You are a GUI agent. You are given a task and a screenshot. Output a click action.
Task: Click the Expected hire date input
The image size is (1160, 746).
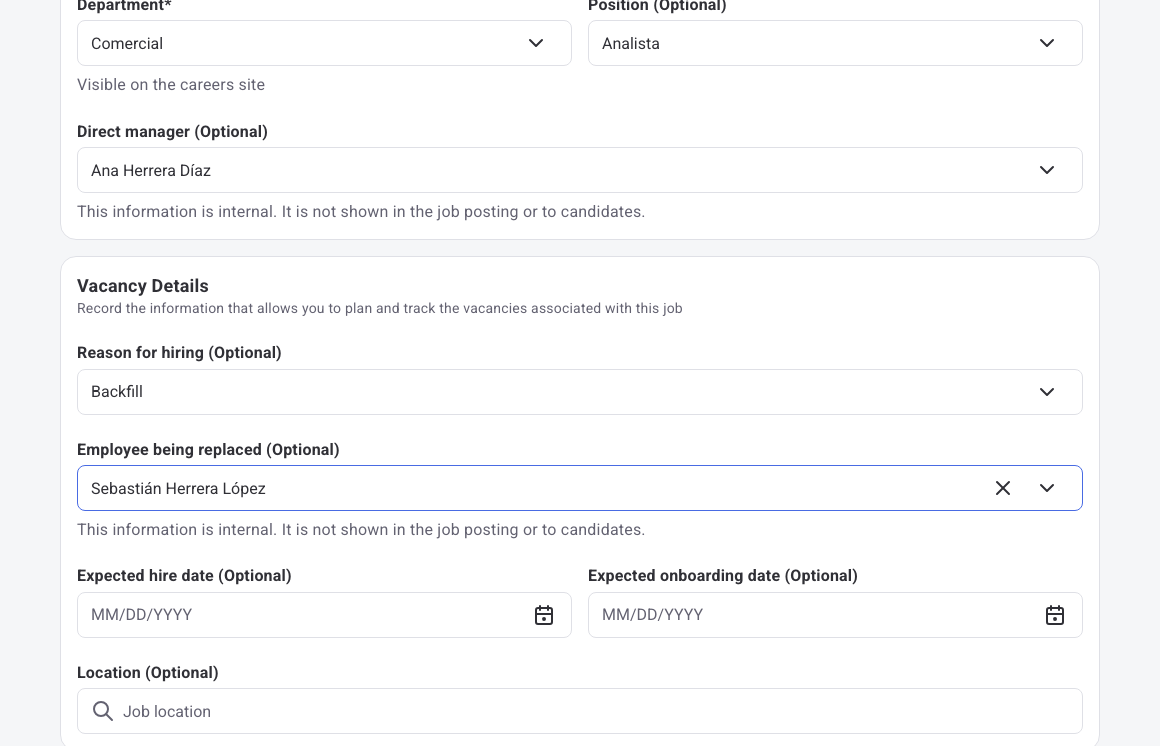click(x=324, y=615)
